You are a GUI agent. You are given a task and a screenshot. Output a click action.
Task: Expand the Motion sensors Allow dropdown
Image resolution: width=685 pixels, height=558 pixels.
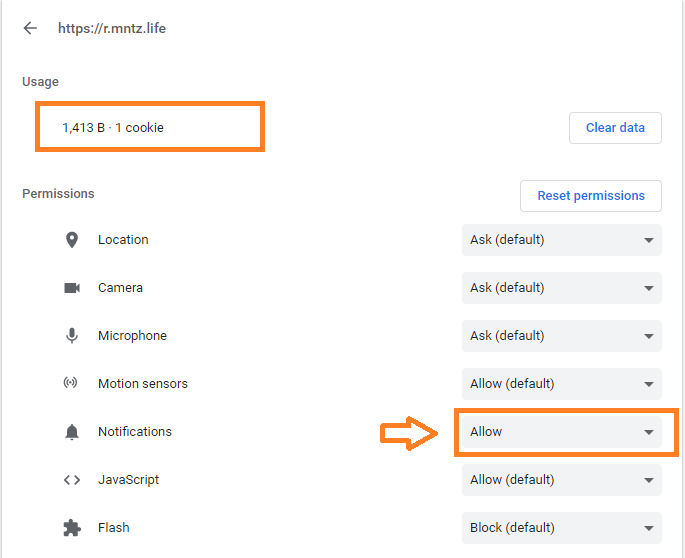(562, 384)
